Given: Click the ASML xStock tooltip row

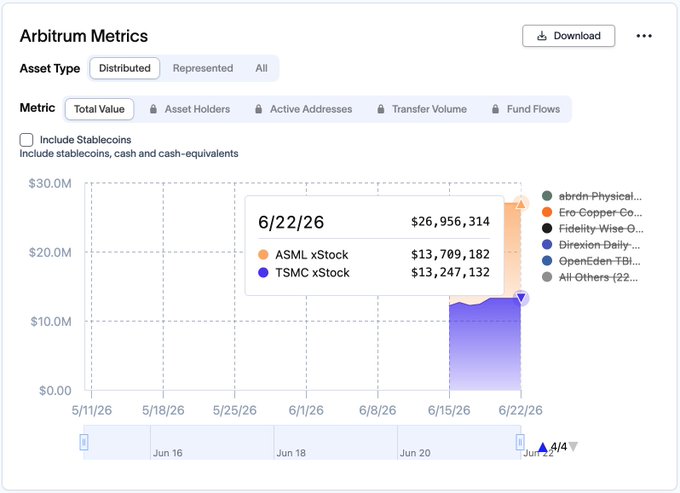Looking at the screenshot, I should [374, 255].
